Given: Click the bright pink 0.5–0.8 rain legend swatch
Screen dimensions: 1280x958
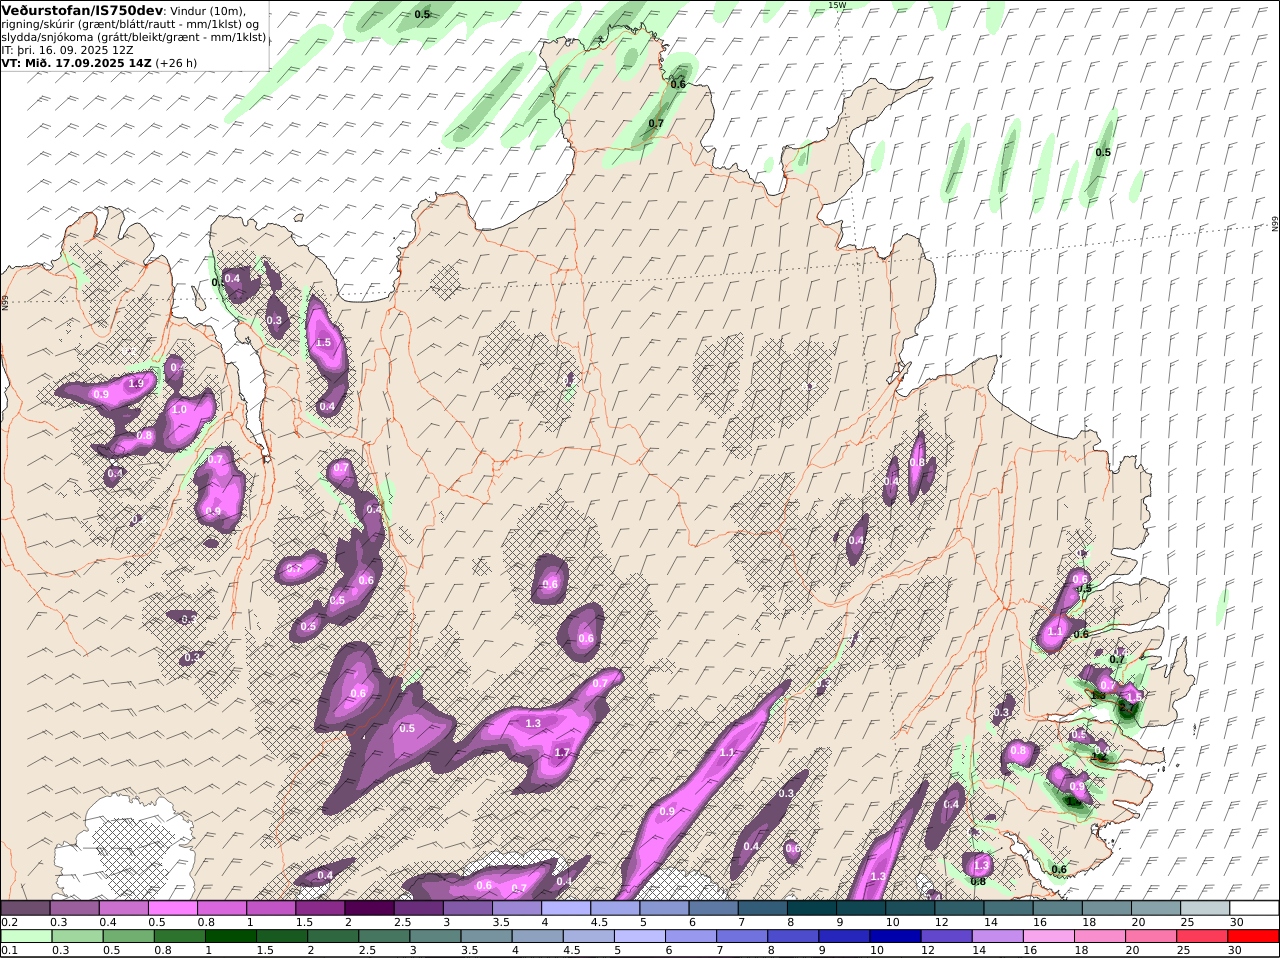Looking at the screenshot, I should [172, 908].
